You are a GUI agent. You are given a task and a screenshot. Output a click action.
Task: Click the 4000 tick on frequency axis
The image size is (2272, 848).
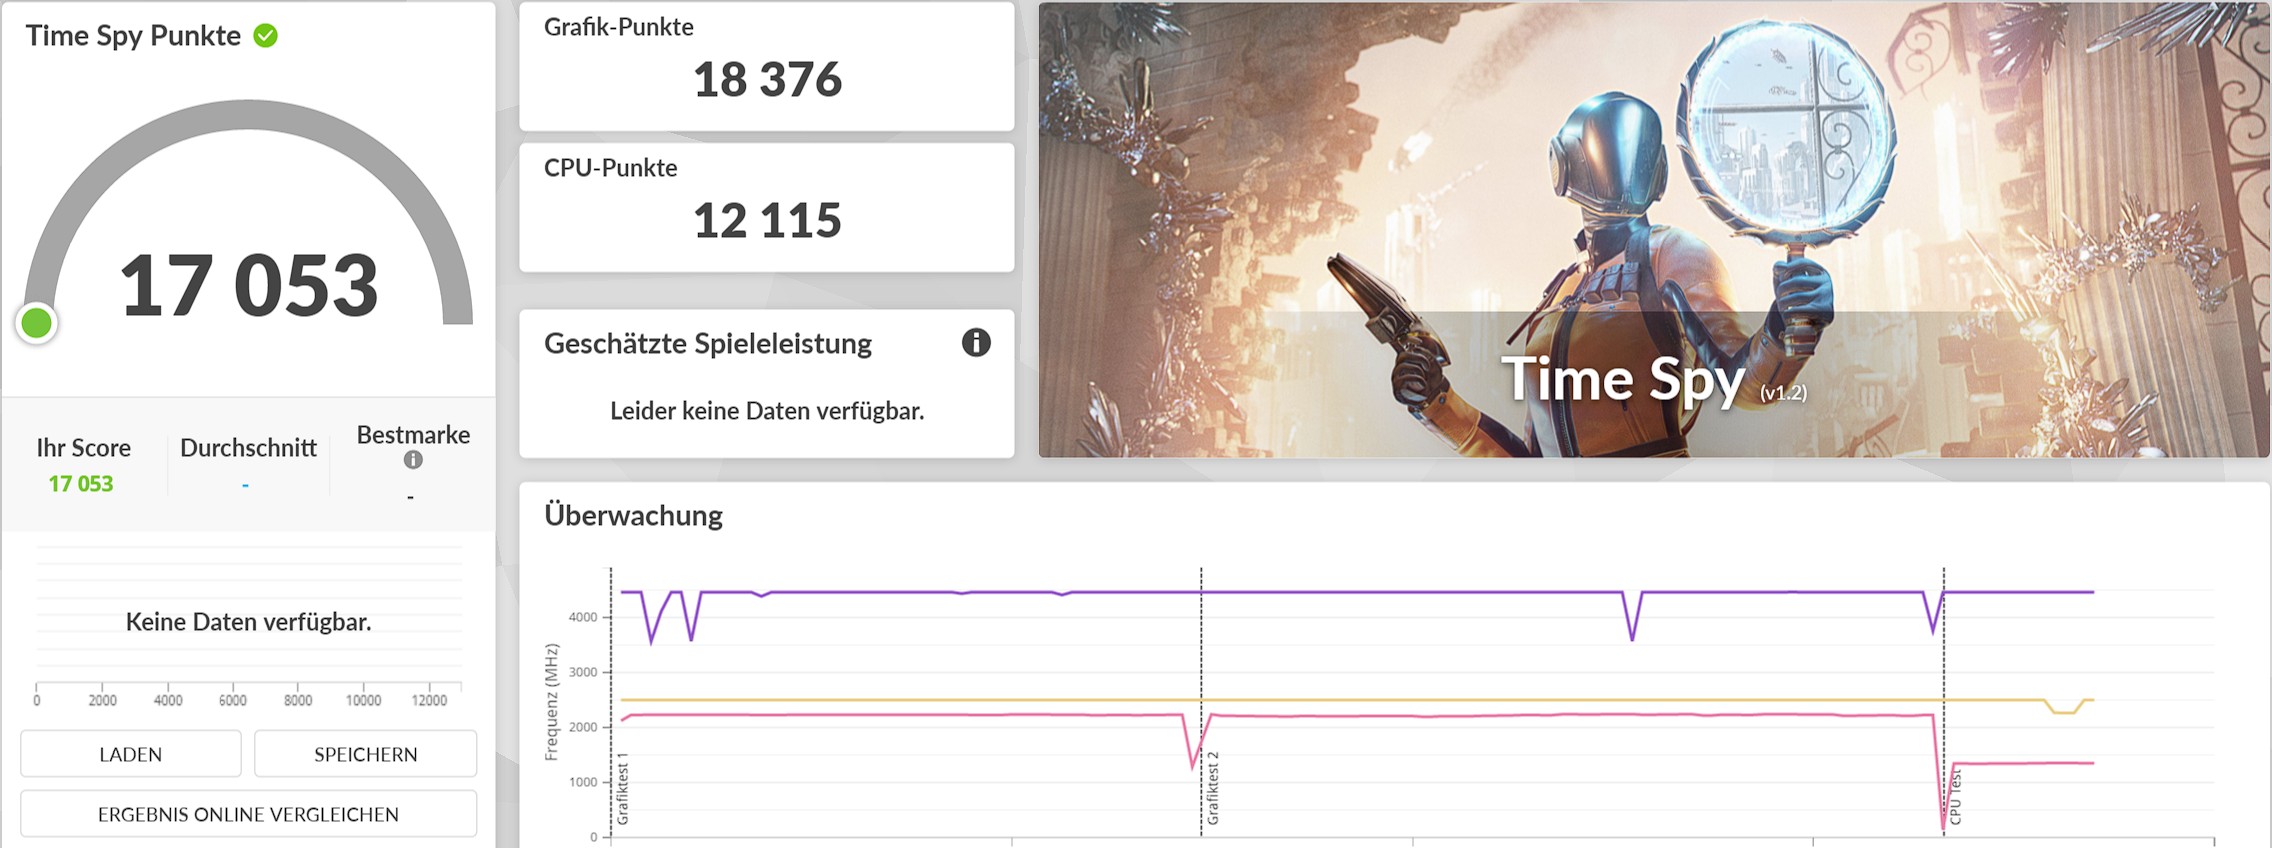[583, 617]
